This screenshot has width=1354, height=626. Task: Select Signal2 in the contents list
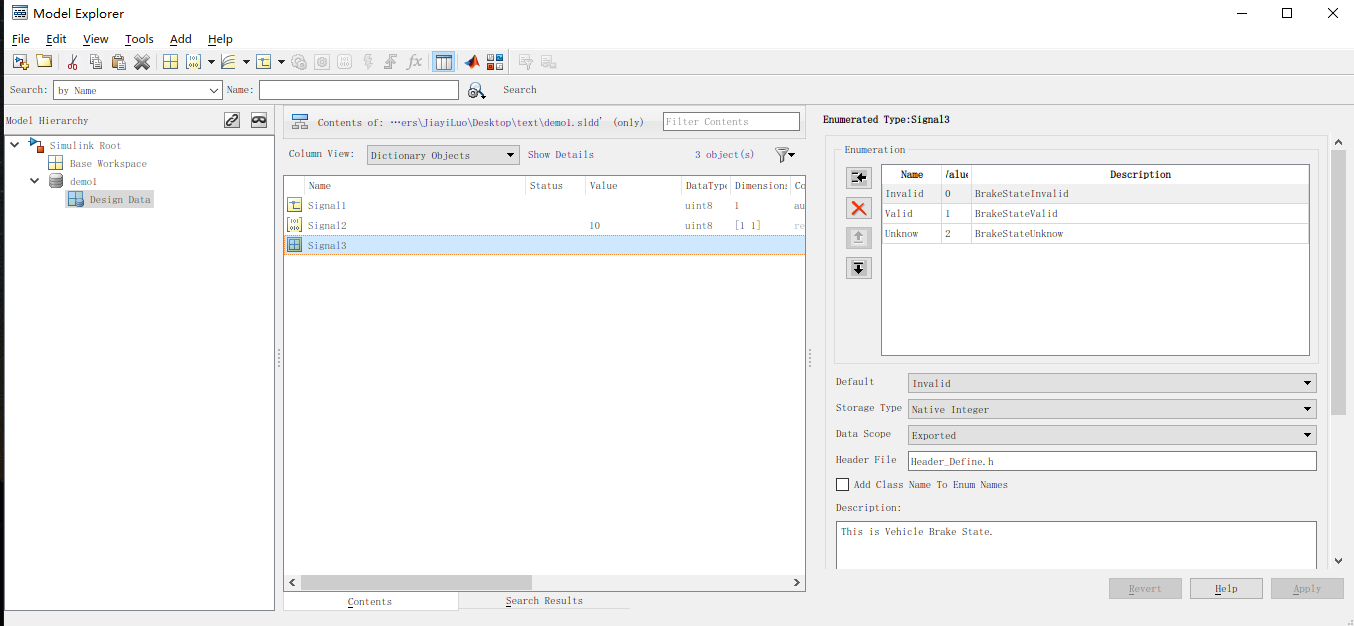point(328,224)
